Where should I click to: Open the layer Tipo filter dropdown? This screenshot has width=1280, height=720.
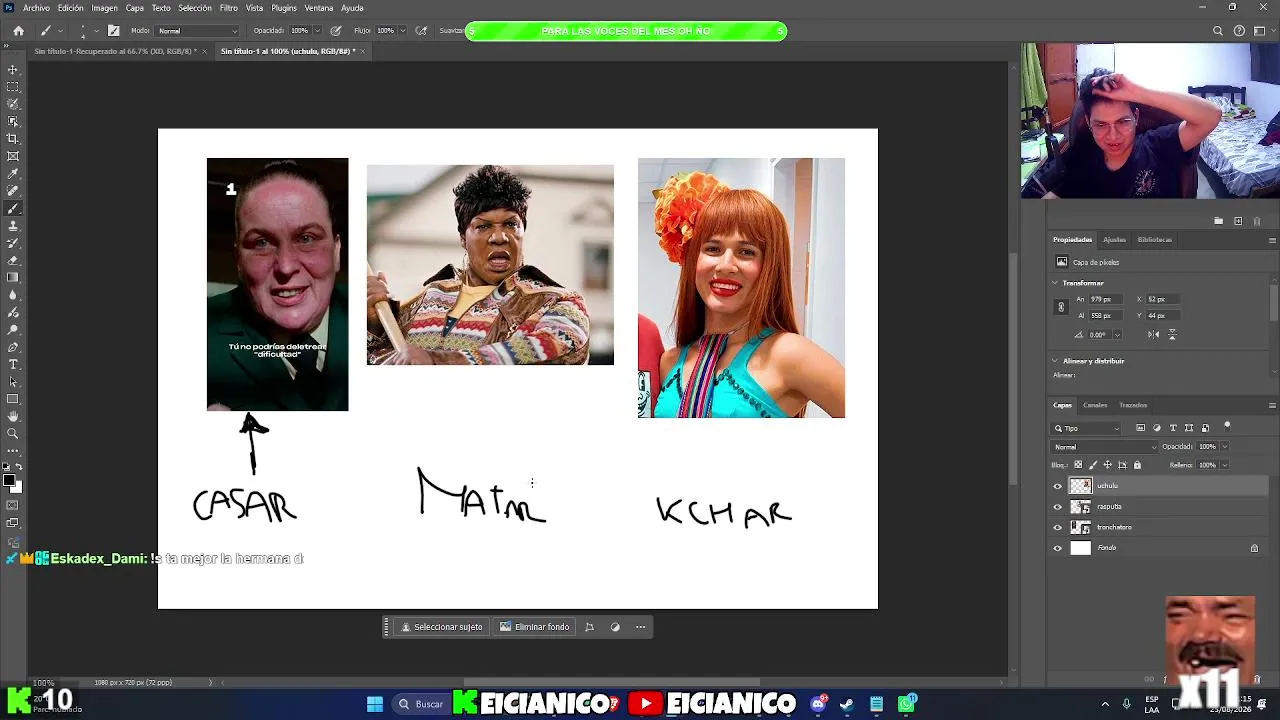tap(1087, 428)
